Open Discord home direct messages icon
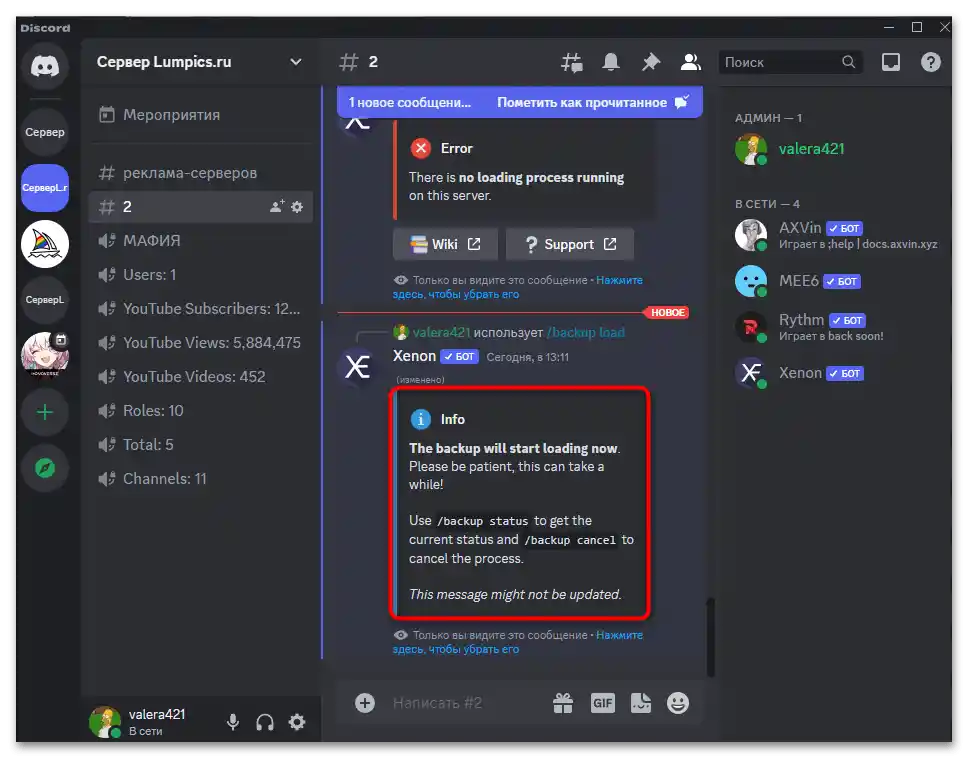Viewport: 968px width, 758px height. coord(44,66)
